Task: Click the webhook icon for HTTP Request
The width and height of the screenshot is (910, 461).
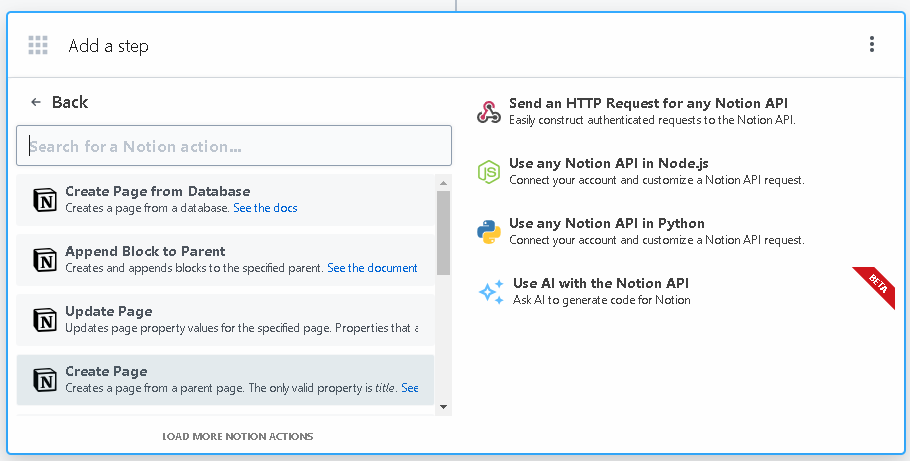Action: tap(489, 111)
